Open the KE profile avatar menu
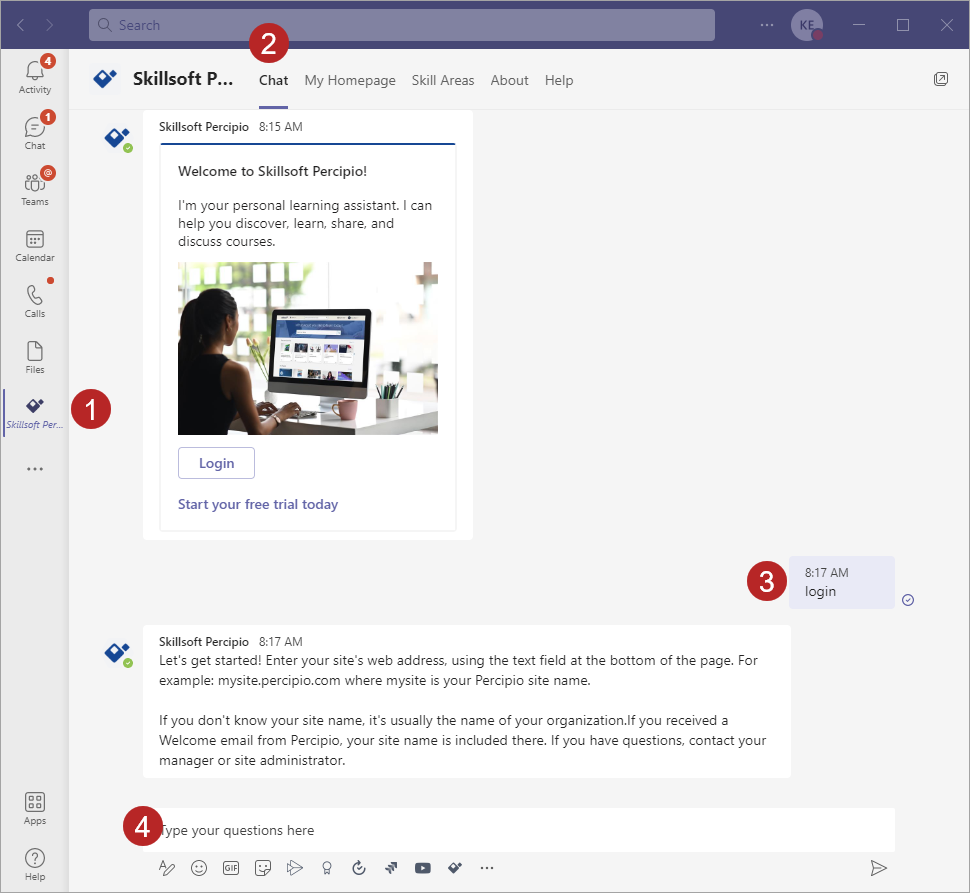Image resolution: width=970 pixels, height=893 pixels. tap(807, 25)
